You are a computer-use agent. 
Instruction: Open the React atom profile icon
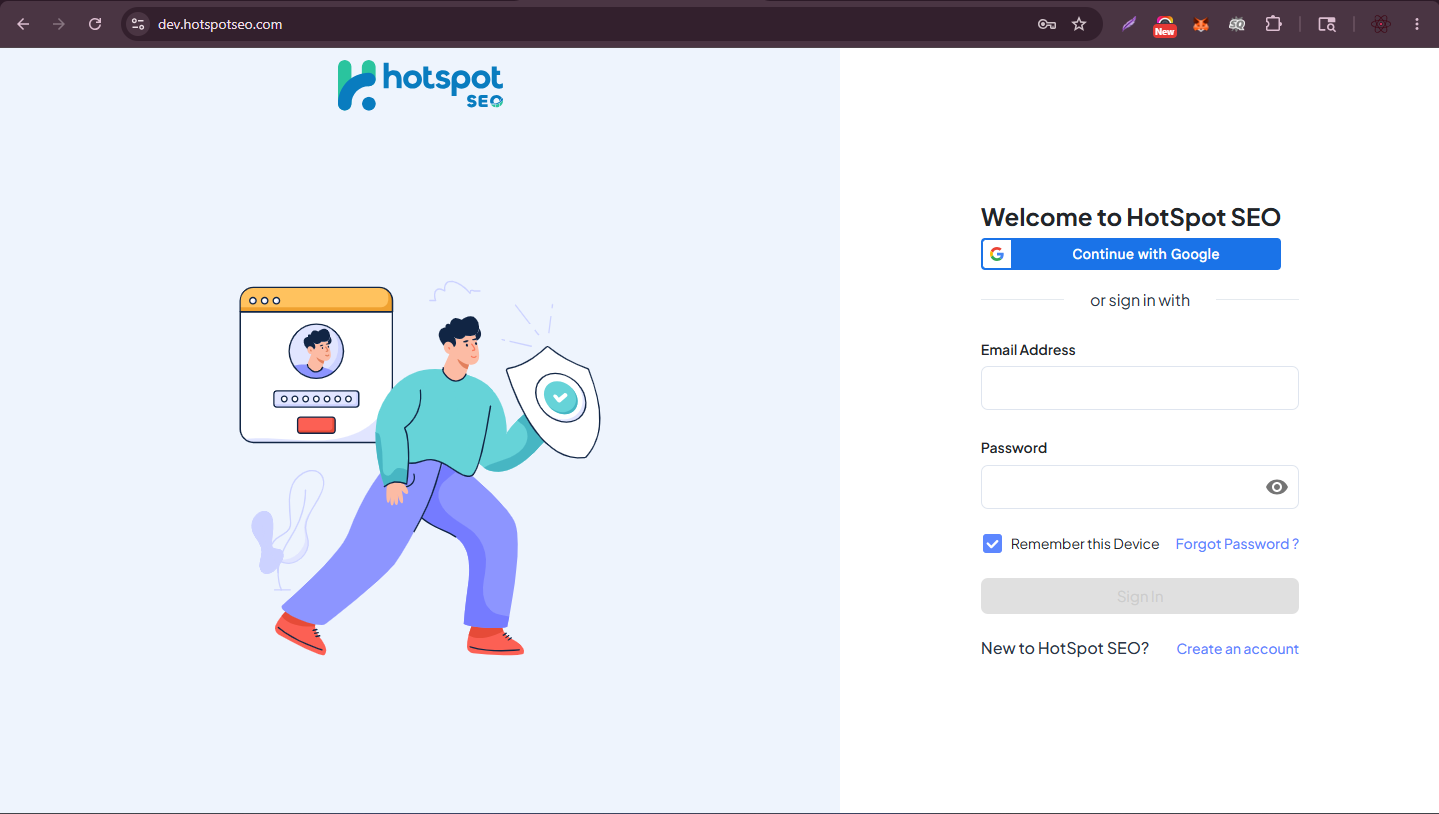1381,24
